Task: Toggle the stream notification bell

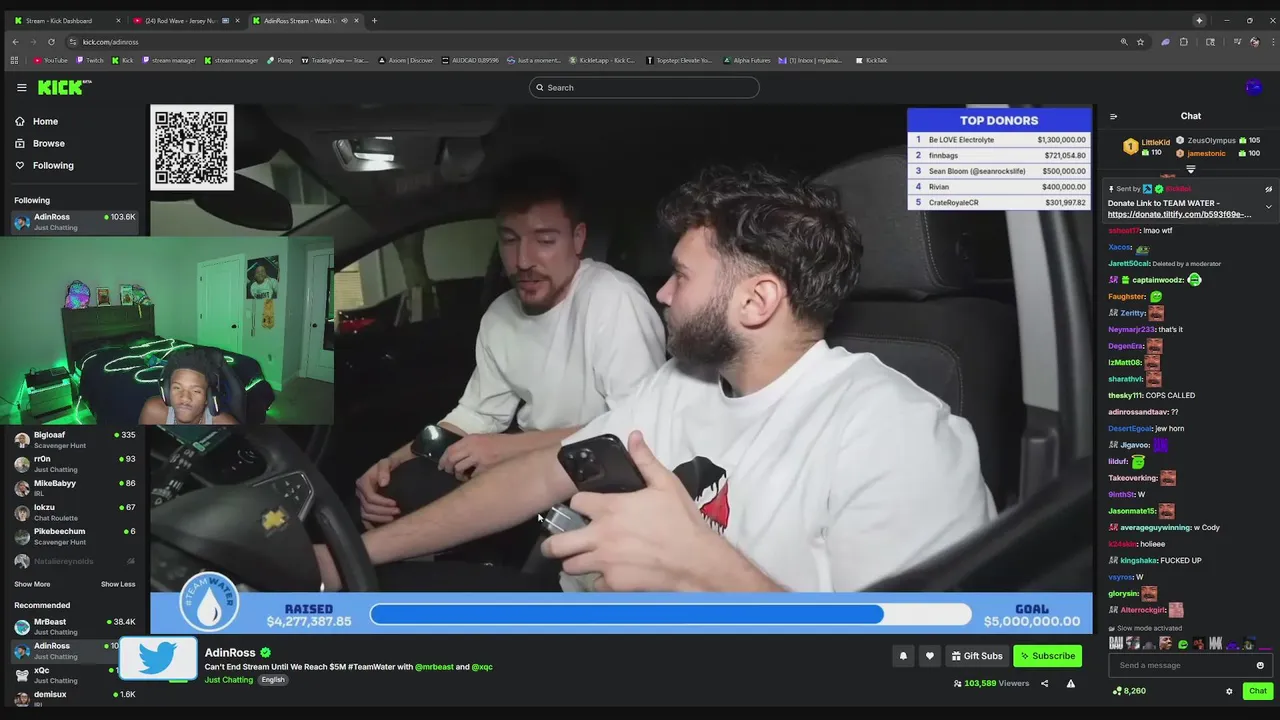Action: point(903,656)
